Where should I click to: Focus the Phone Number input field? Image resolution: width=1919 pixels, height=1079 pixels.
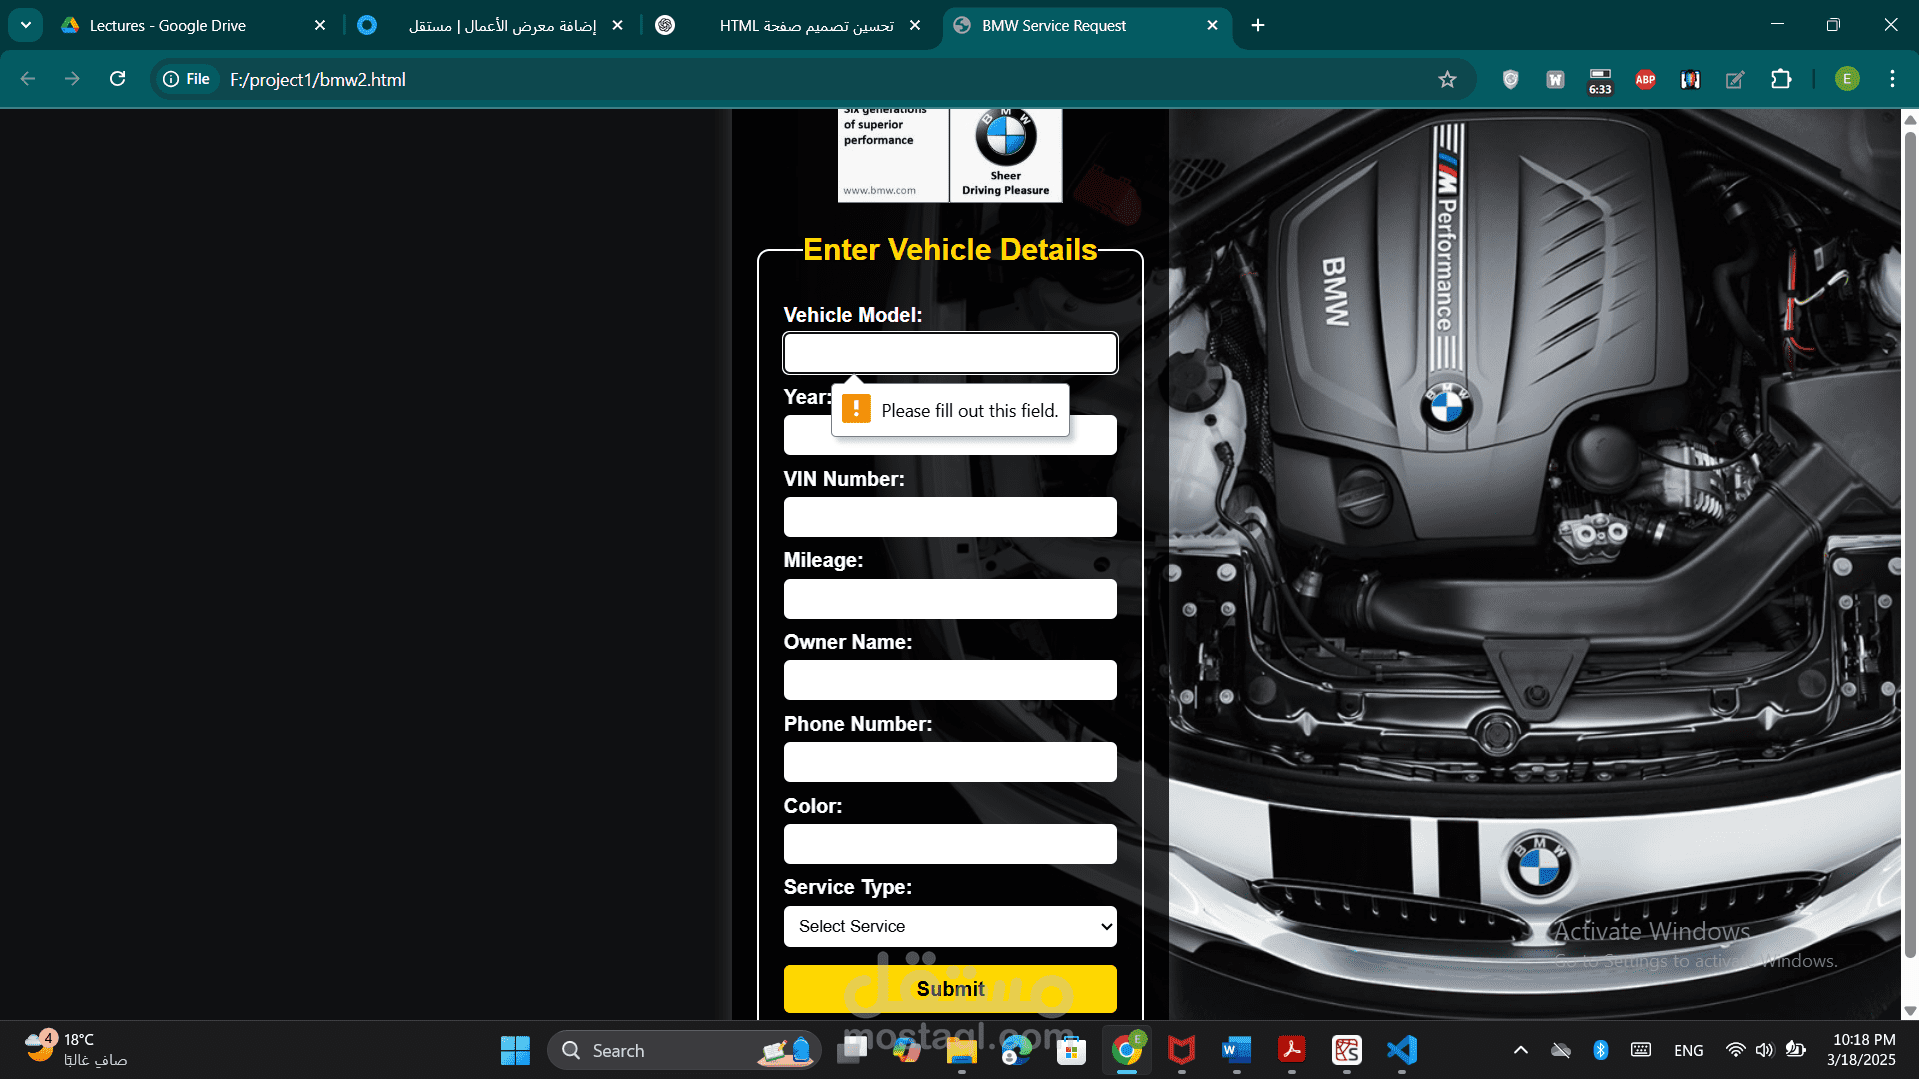[x=950, y=762]
